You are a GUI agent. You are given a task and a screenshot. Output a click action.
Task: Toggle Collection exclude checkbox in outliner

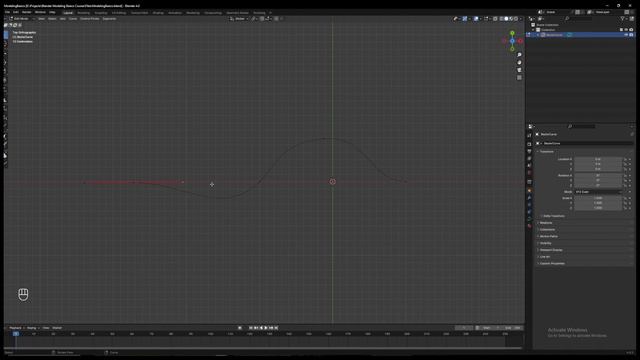coord(621,30)
